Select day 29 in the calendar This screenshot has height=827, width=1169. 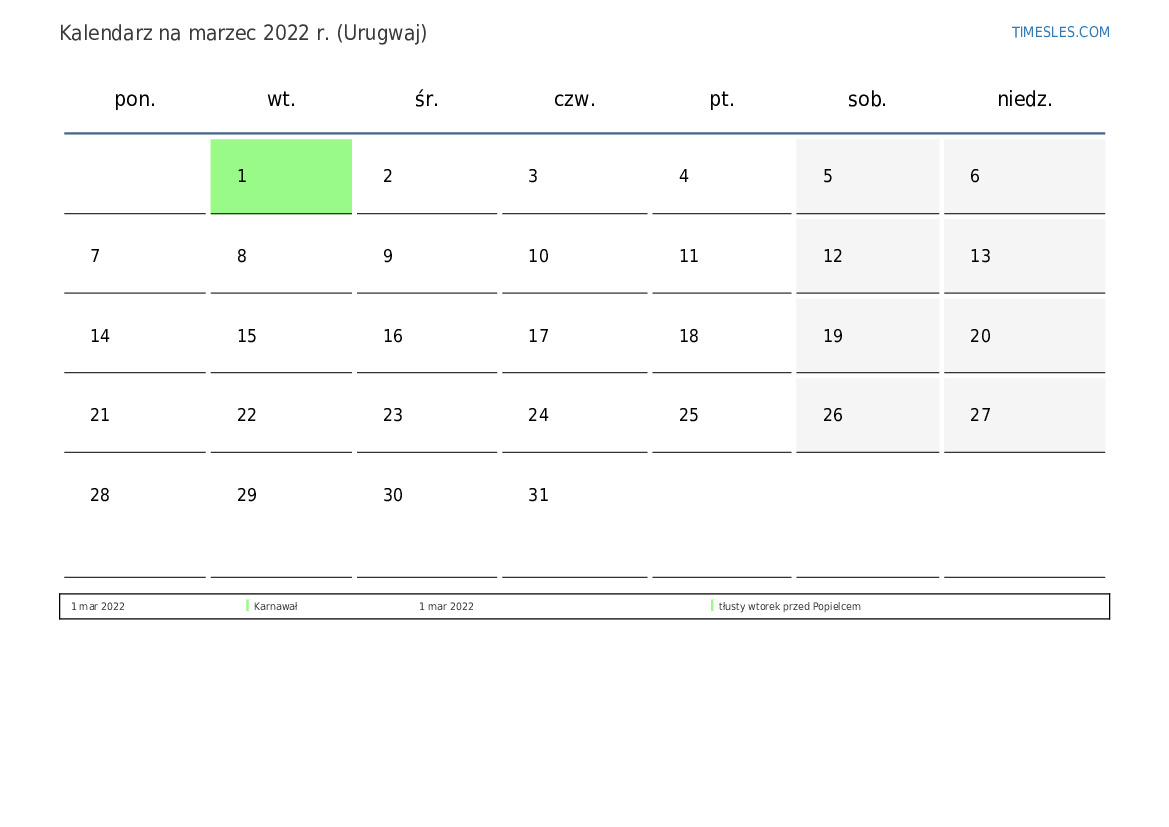point(281,518)
